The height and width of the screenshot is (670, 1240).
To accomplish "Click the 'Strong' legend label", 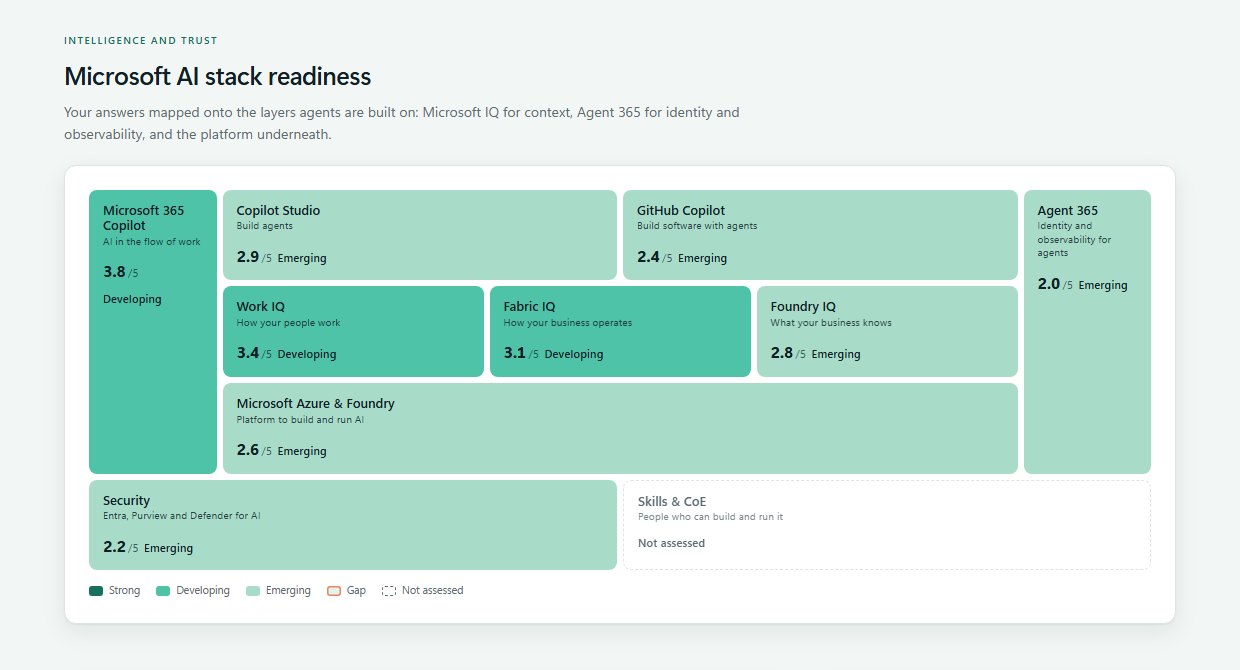I will click(x=125, y=591).
